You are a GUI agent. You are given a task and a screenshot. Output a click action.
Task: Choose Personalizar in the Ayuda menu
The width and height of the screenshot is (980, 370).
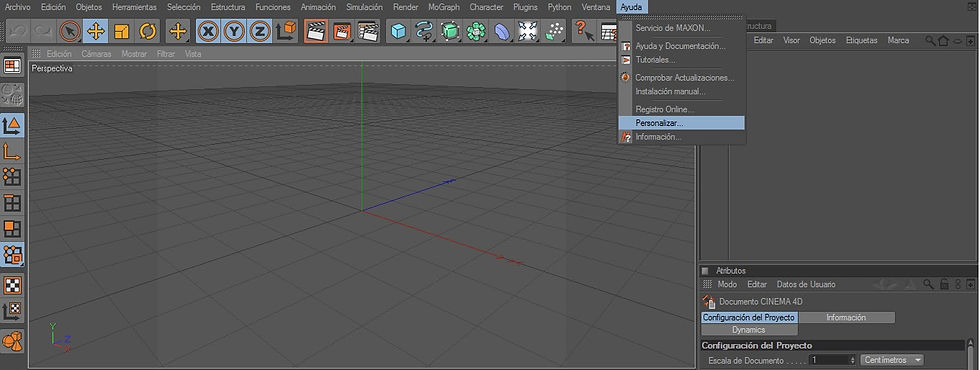pos(681,123)
